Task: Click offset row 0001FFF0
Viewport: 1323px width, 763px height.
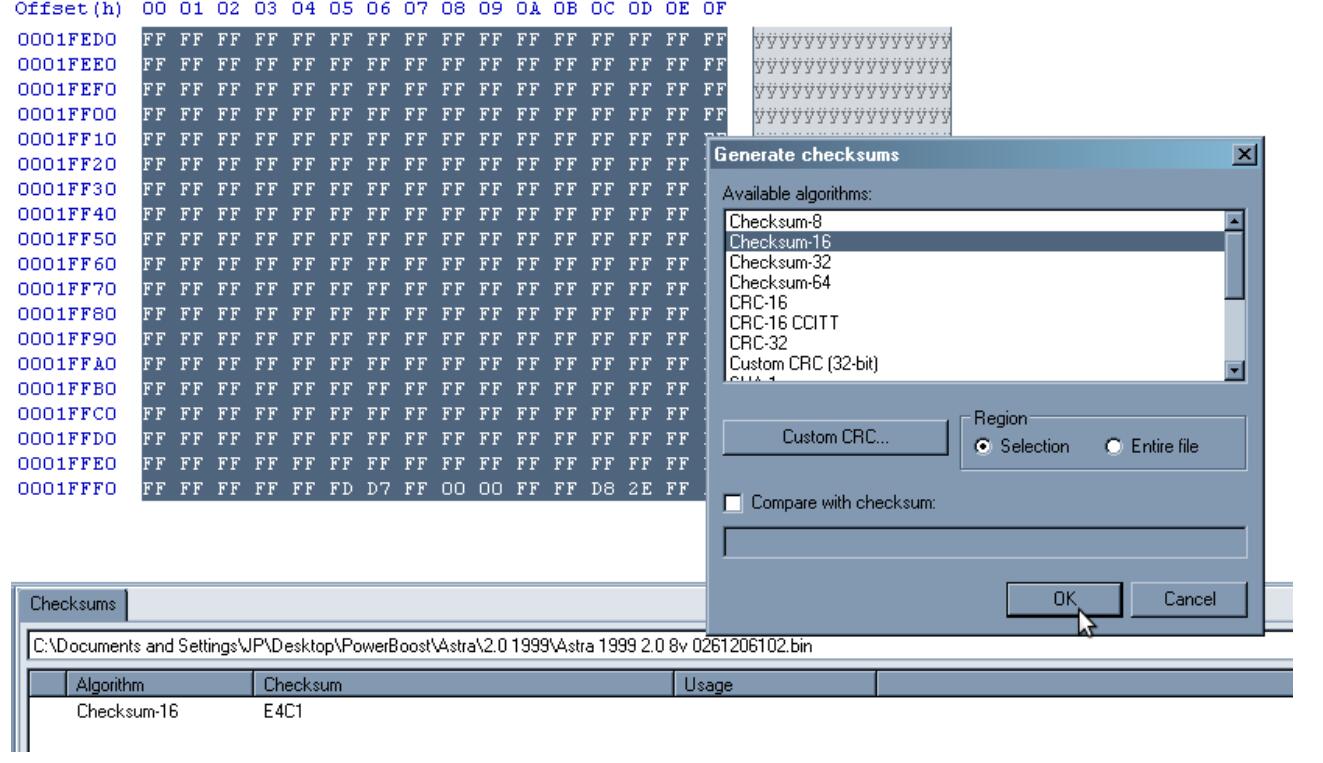Action: coord(66,488)
